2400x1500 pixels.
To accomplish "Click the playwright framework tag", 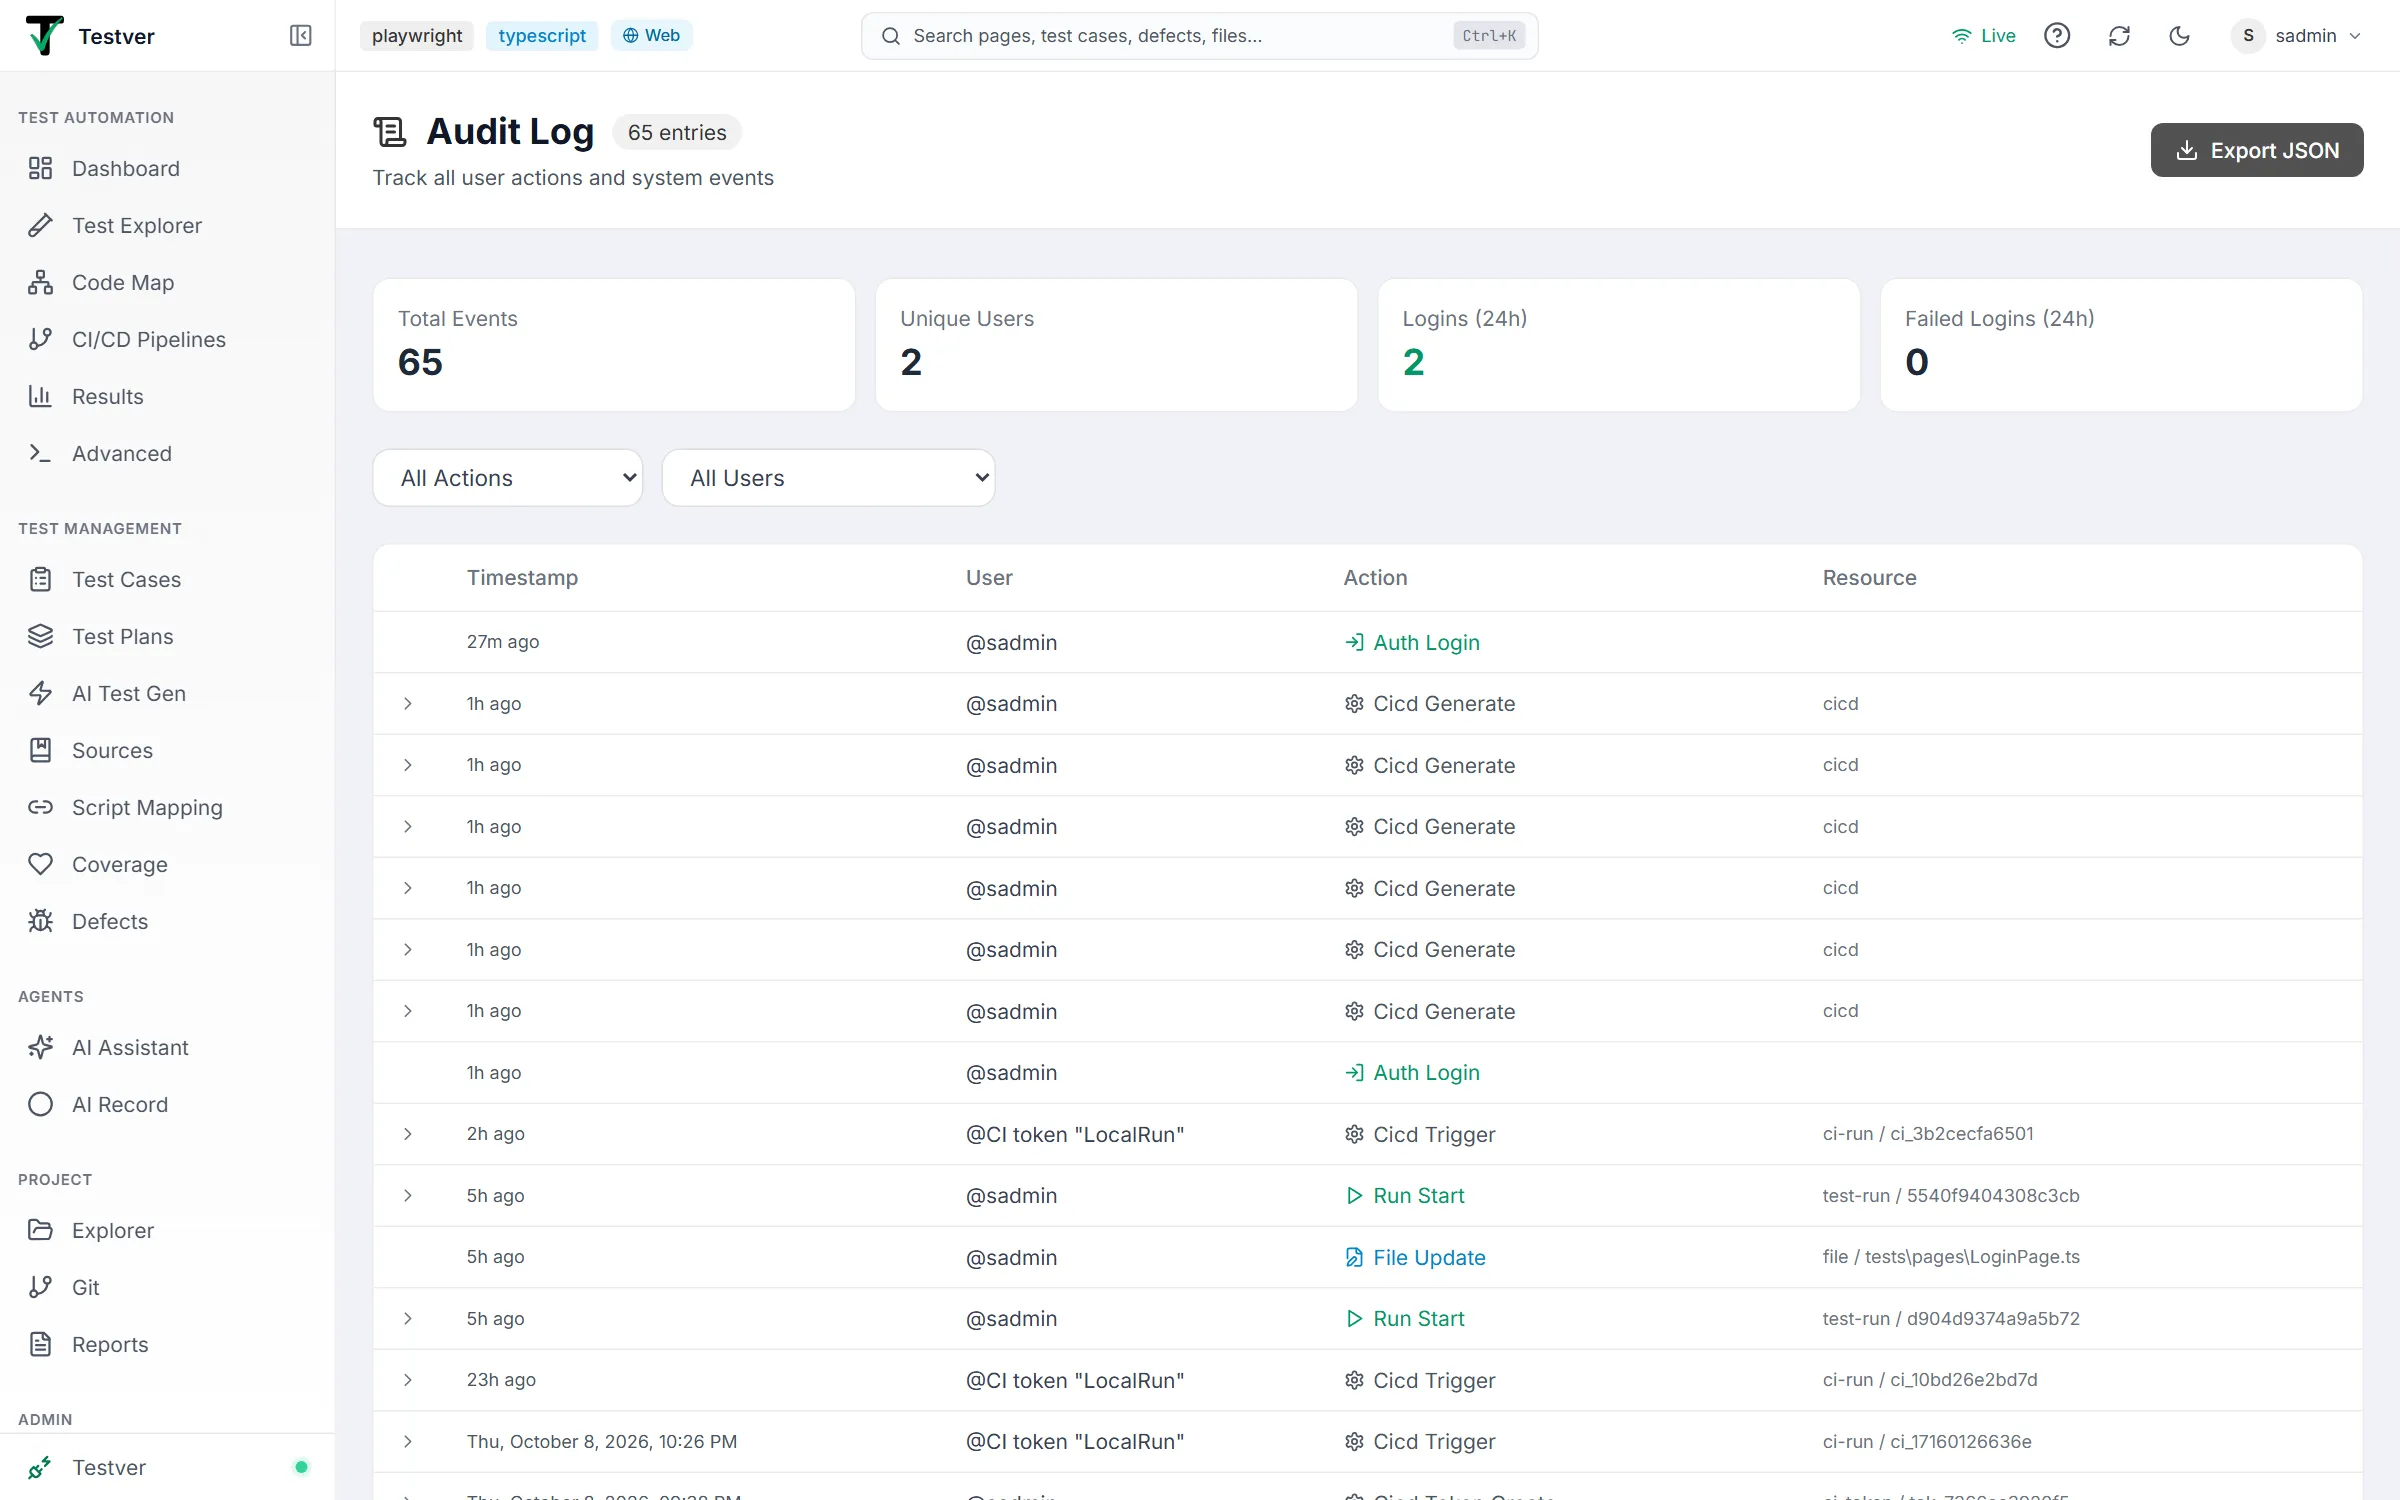I will (x=417, y=36).
